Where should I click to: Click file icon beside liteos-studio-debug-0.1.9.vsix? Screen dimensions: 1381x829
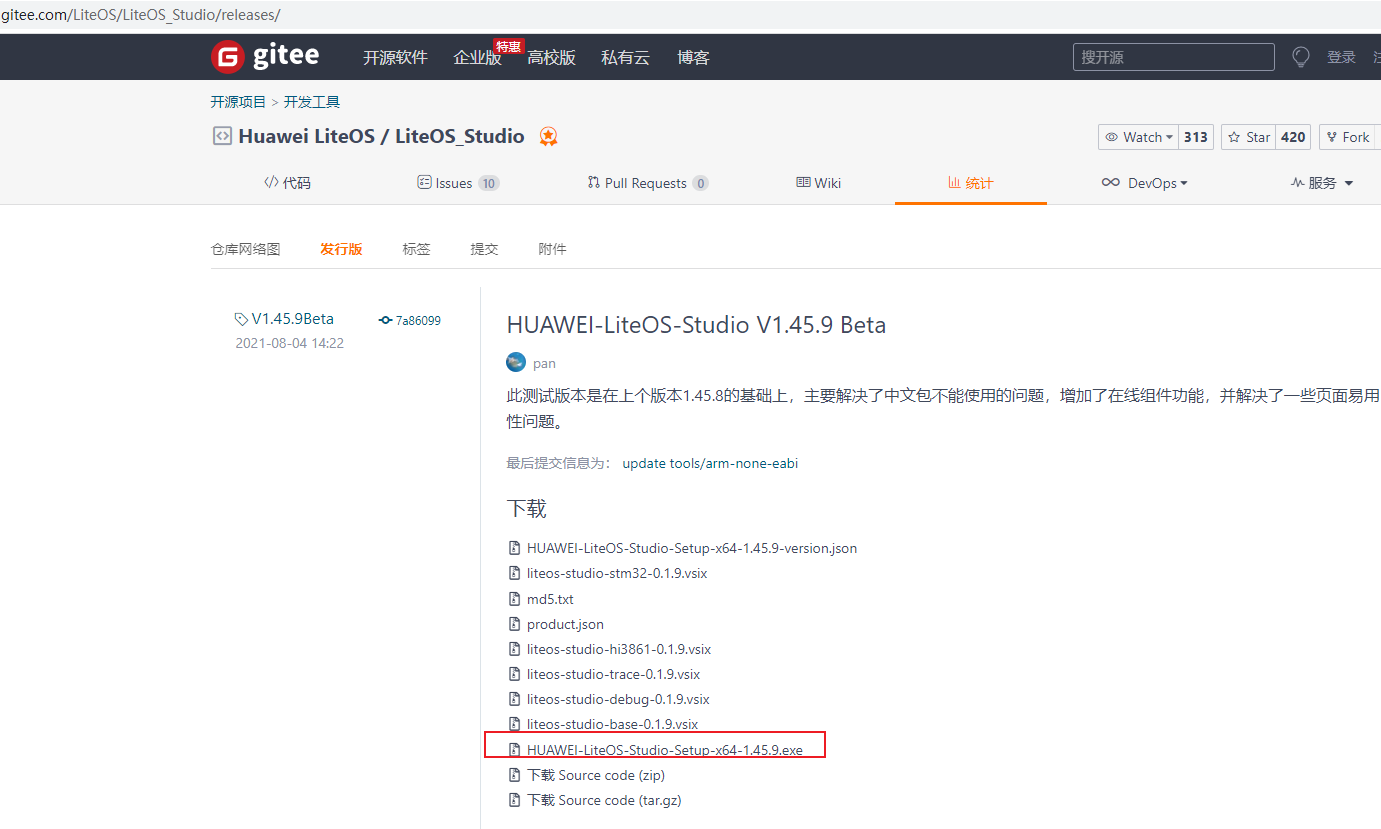(515, 699)
